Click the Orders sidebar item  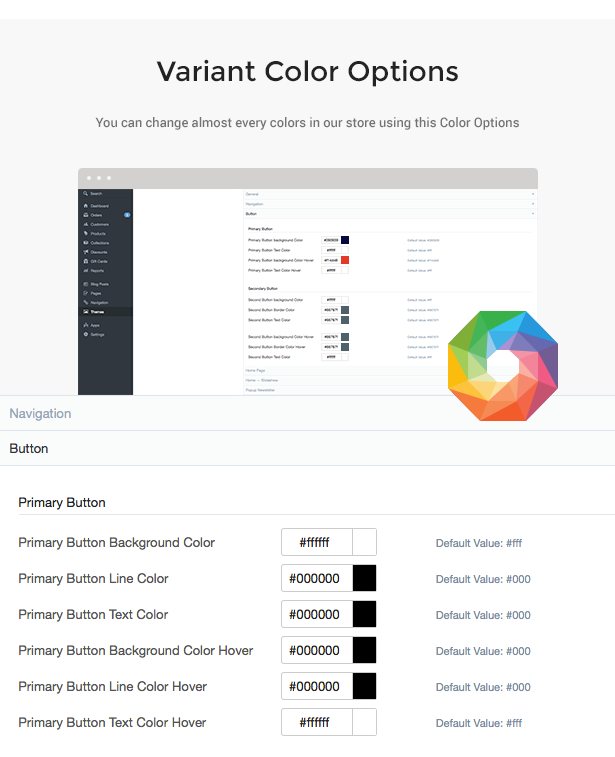(x=97, y=215)
